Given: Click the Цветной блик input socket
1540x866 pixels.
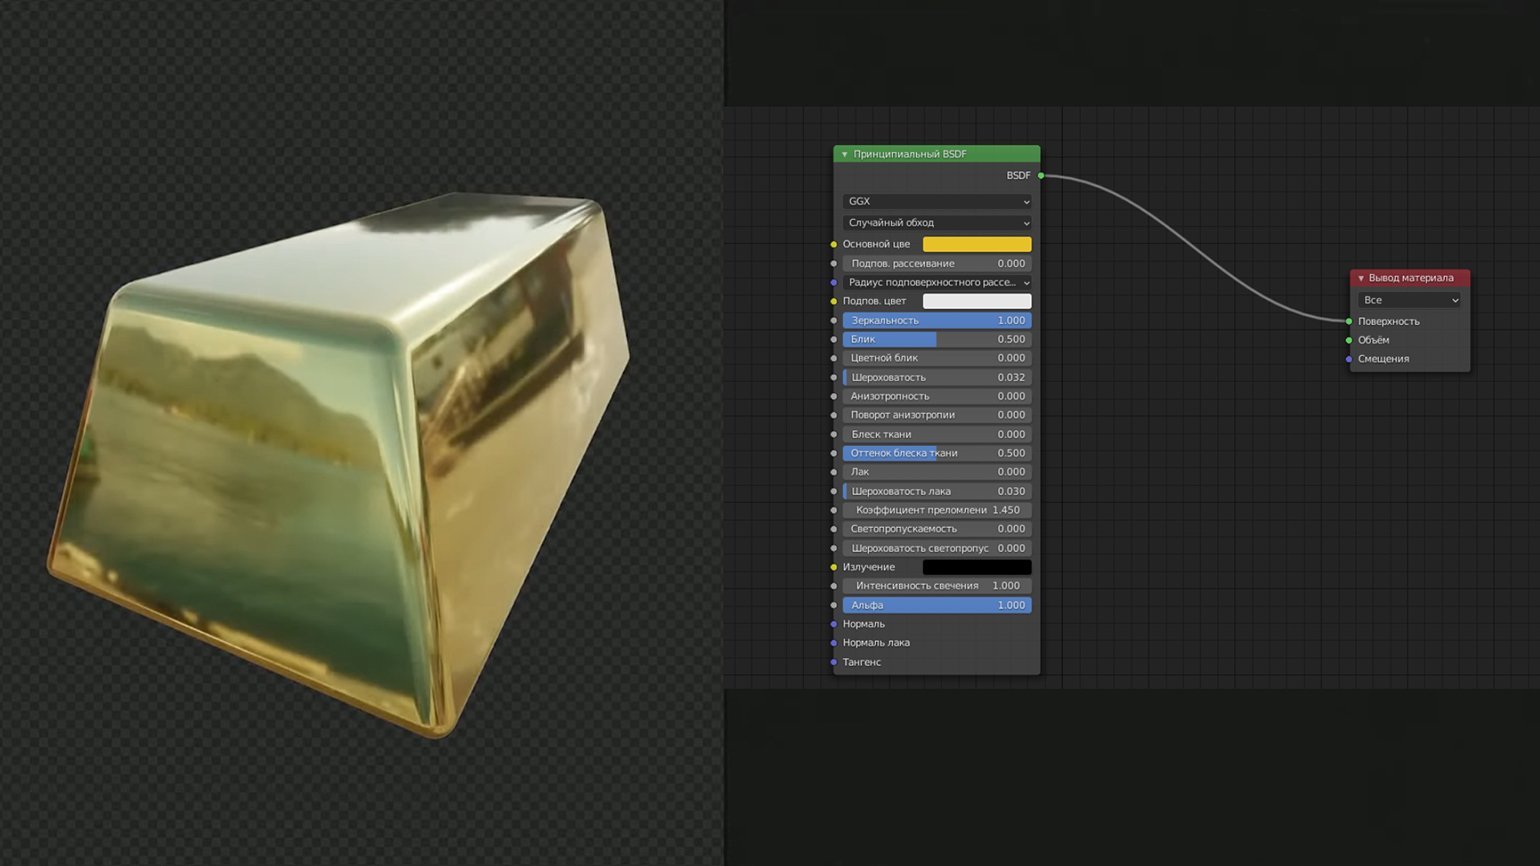Looking at the screenshot, I should pos(834,358).
